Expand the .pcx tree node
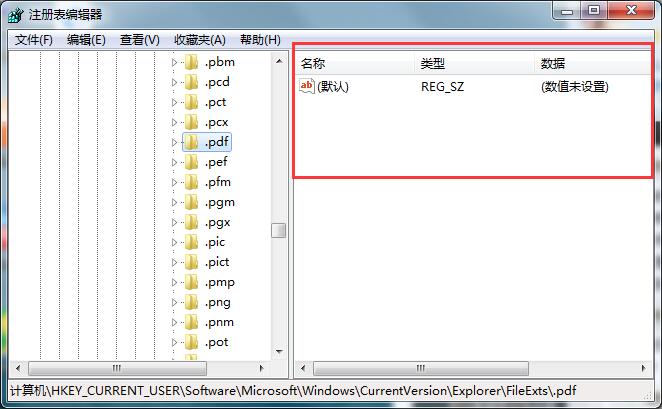Screen dimensions: 662x409 pos(174,122)
